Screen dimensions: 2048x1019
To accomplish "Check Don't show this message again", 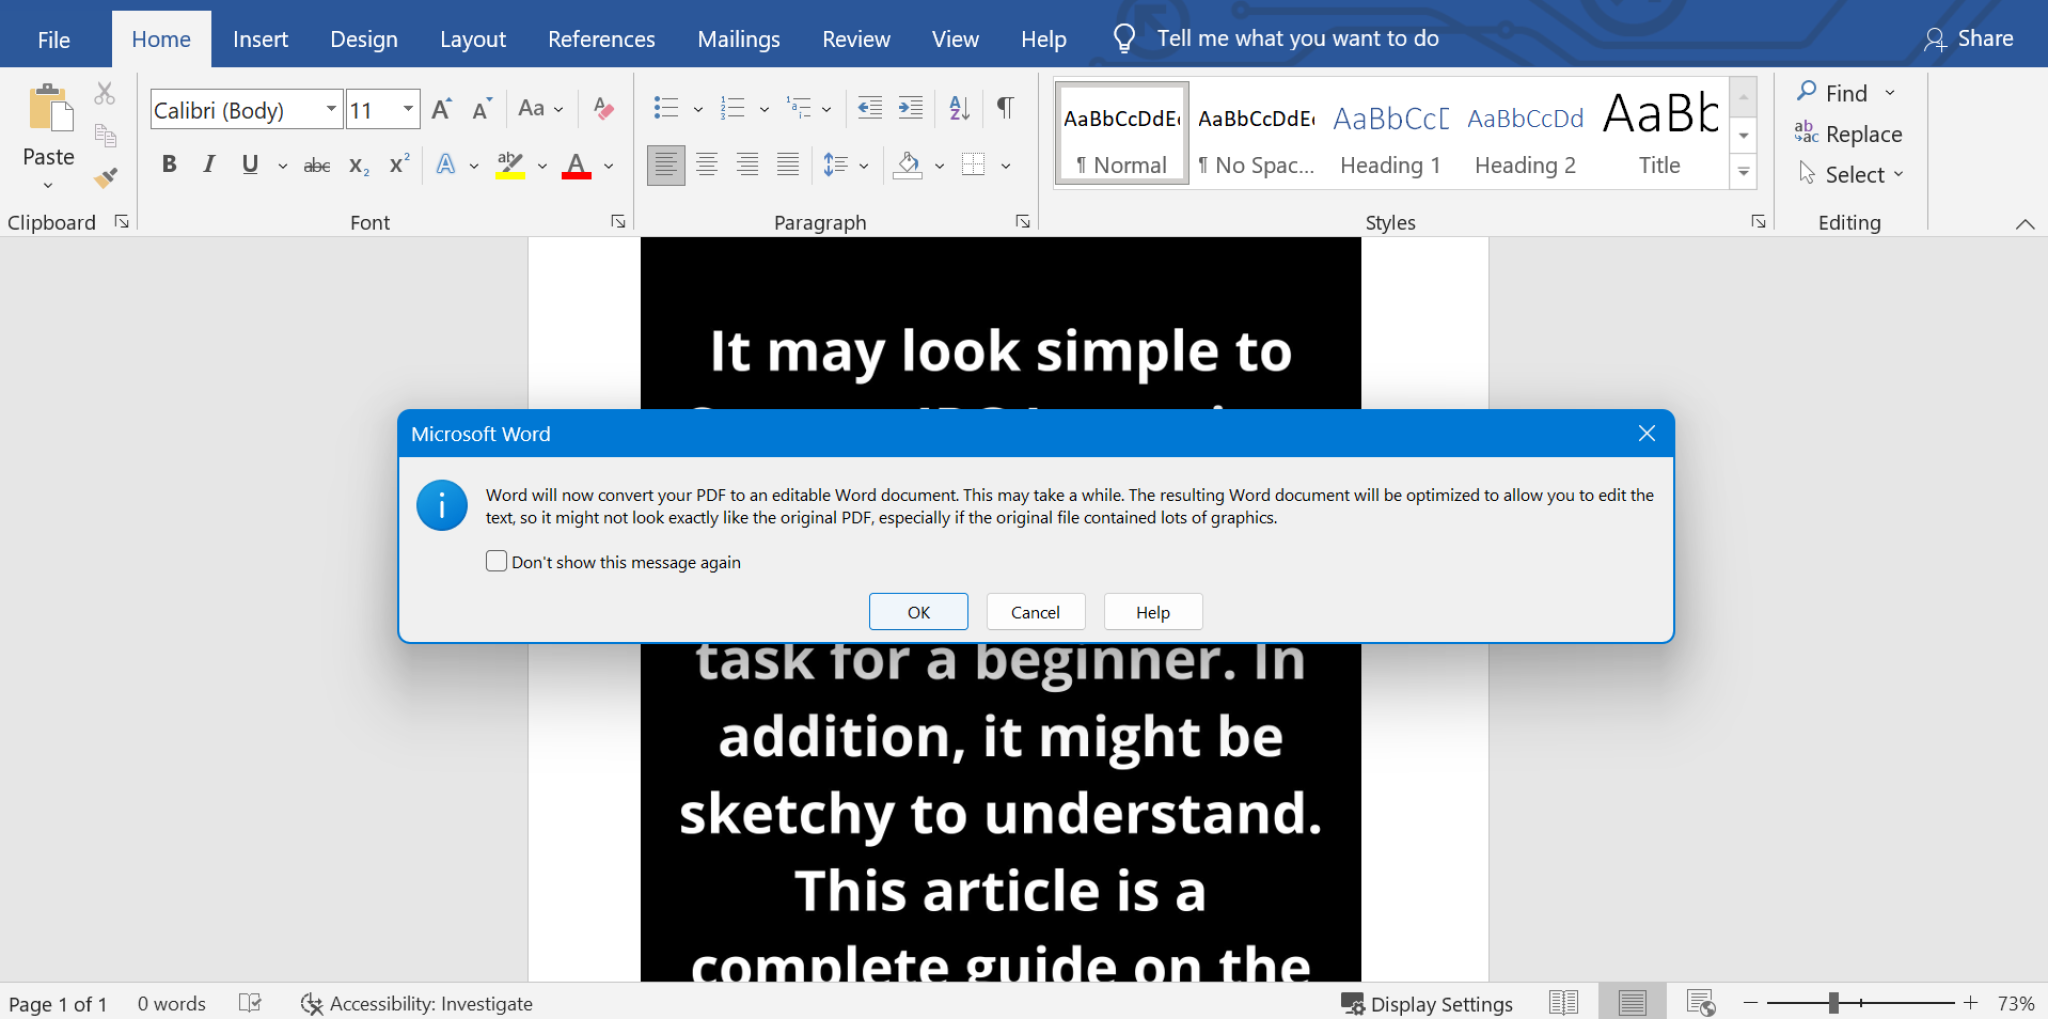I will (496, 561).
